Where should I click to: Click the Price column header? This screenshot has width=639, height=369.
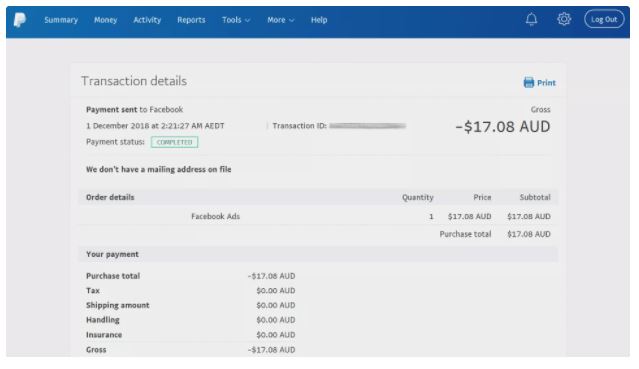[482, 197]
